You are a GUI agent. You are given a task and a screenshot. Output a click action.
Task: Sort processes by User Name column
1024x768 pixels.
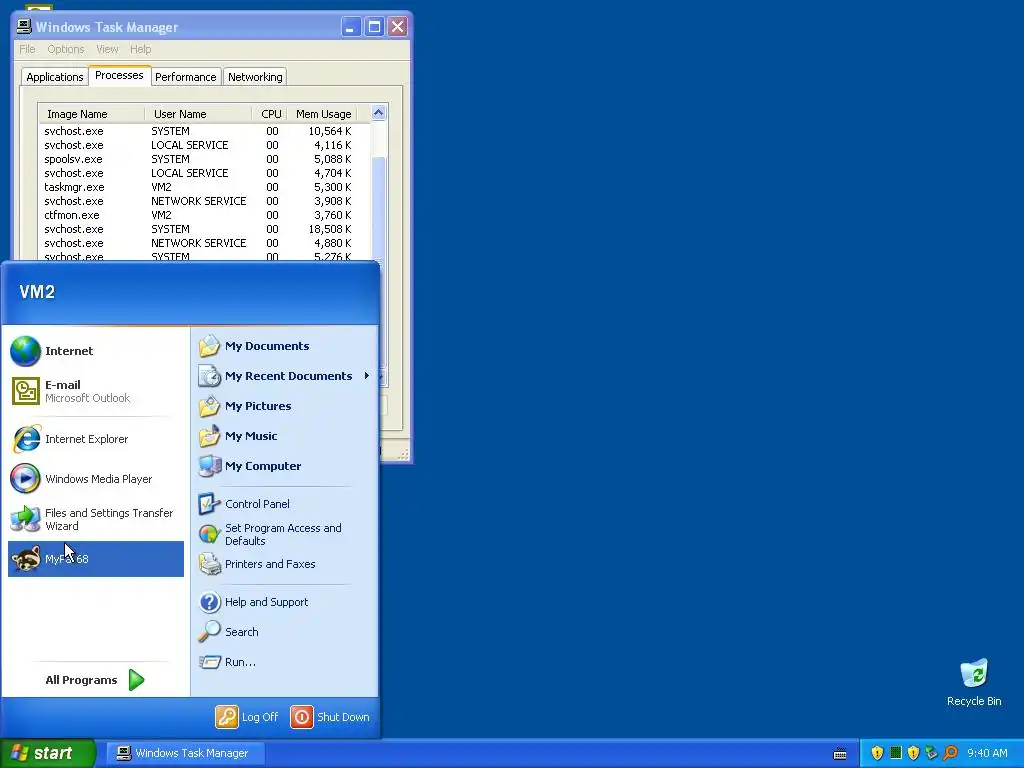click(198, 114)
